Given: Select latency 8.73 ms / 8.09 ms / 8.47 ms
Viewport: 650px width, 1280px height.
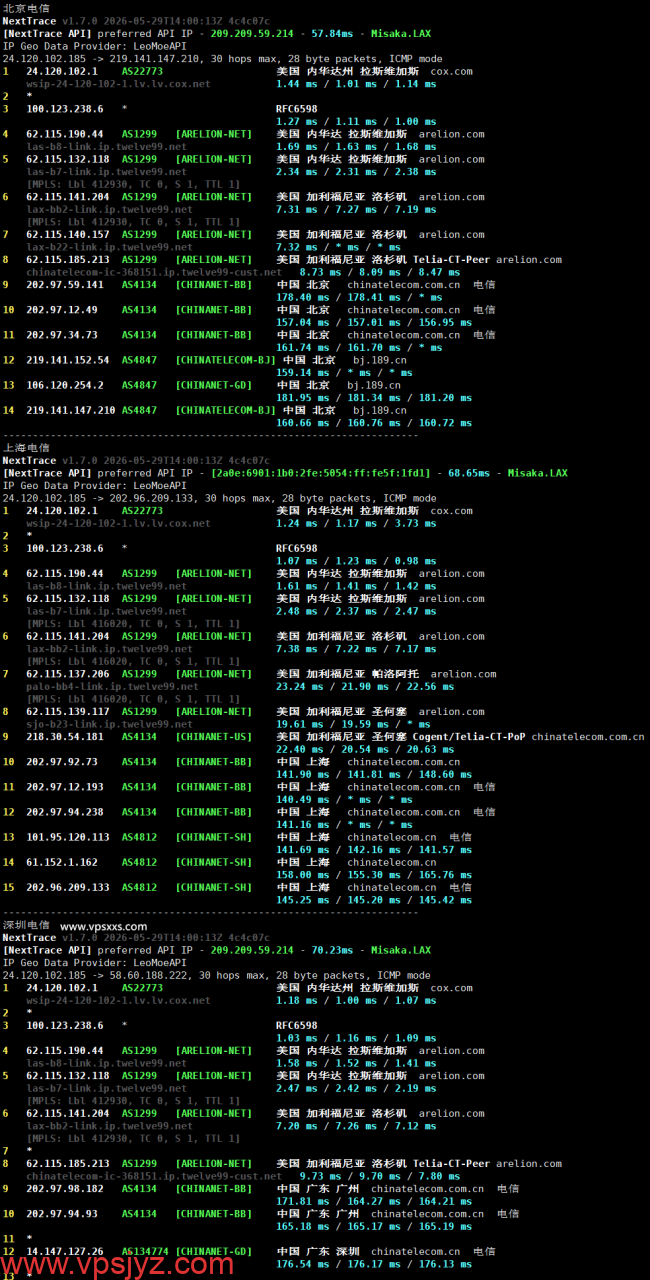Looking at the screenshot, I should coord(379,272).
